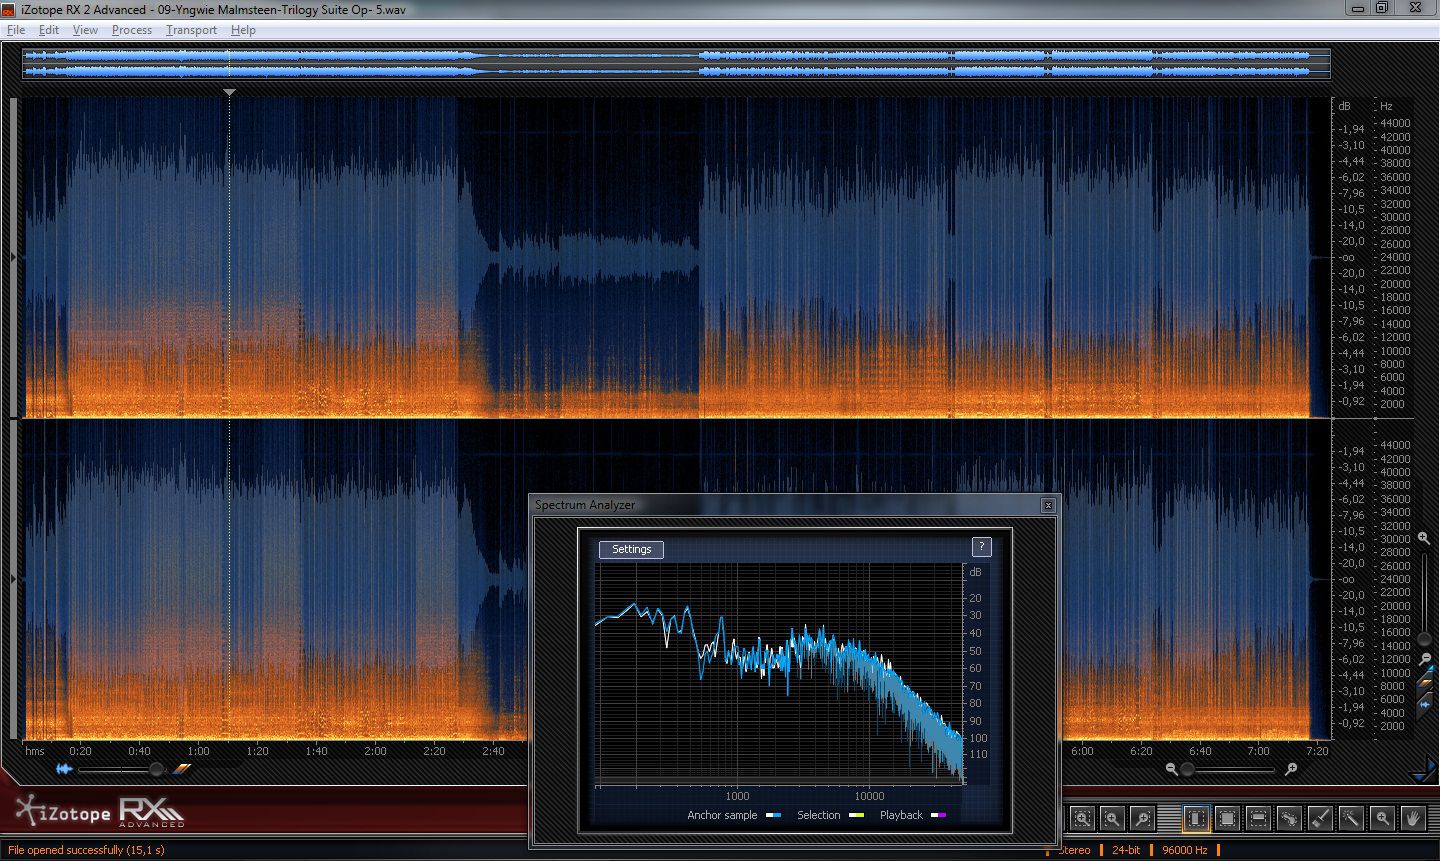The height and width of the screenshot is (861, 1440).
Task: Open the View menu
Action: pos(85,30)
